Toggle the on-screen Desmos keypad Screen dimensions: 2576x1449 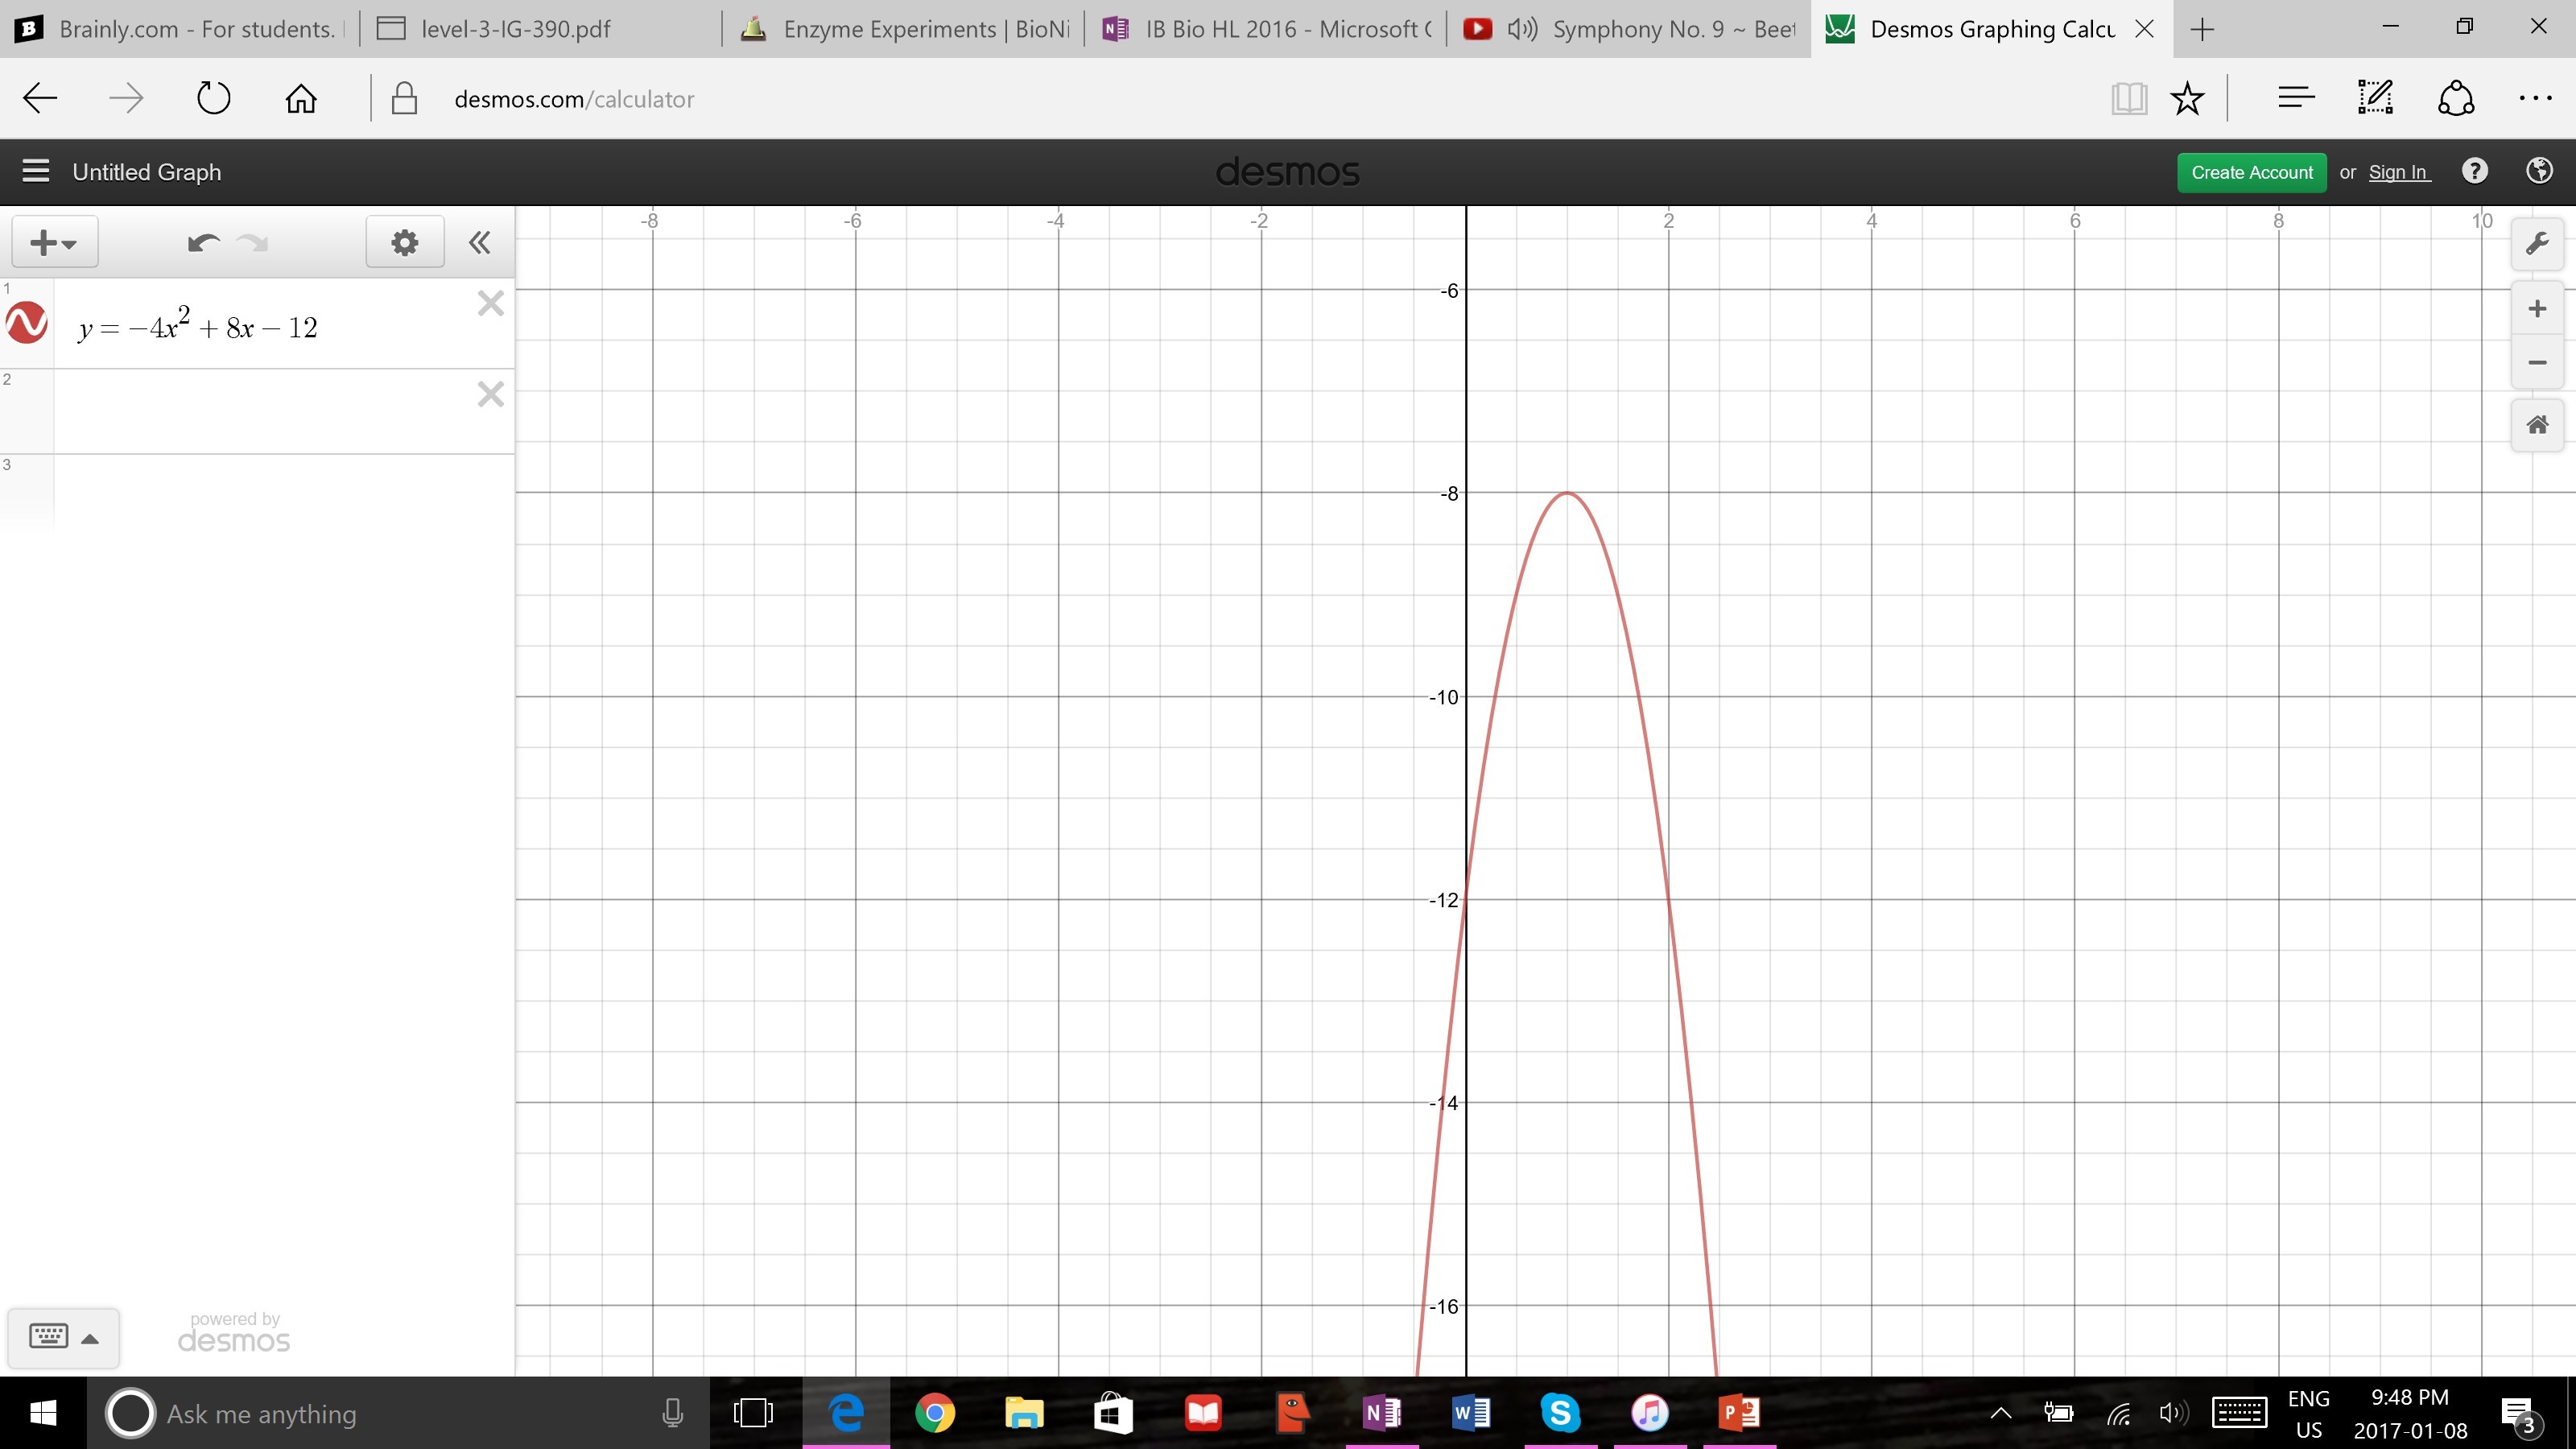tap(63, 1337)
